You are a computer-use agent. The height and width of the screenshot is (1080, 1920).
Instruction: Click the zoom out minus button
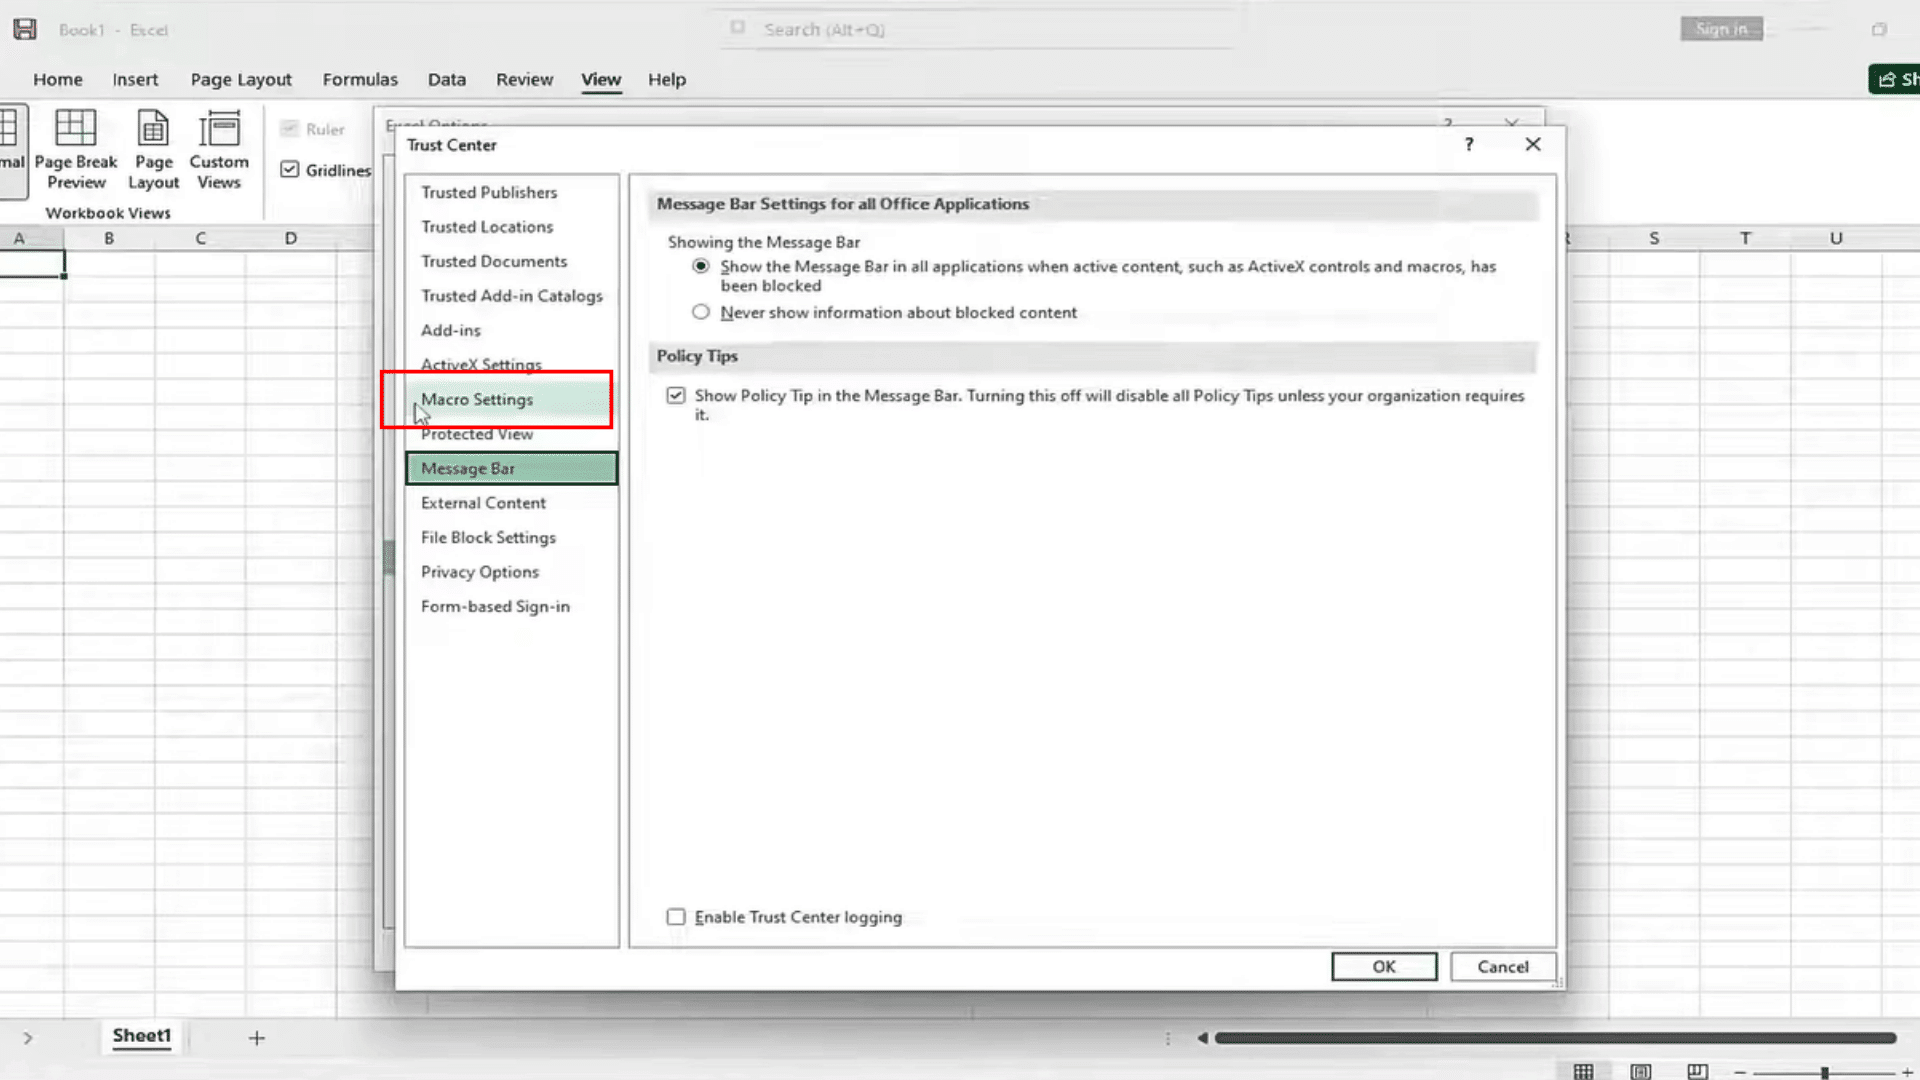[x=1740, y=1072]
